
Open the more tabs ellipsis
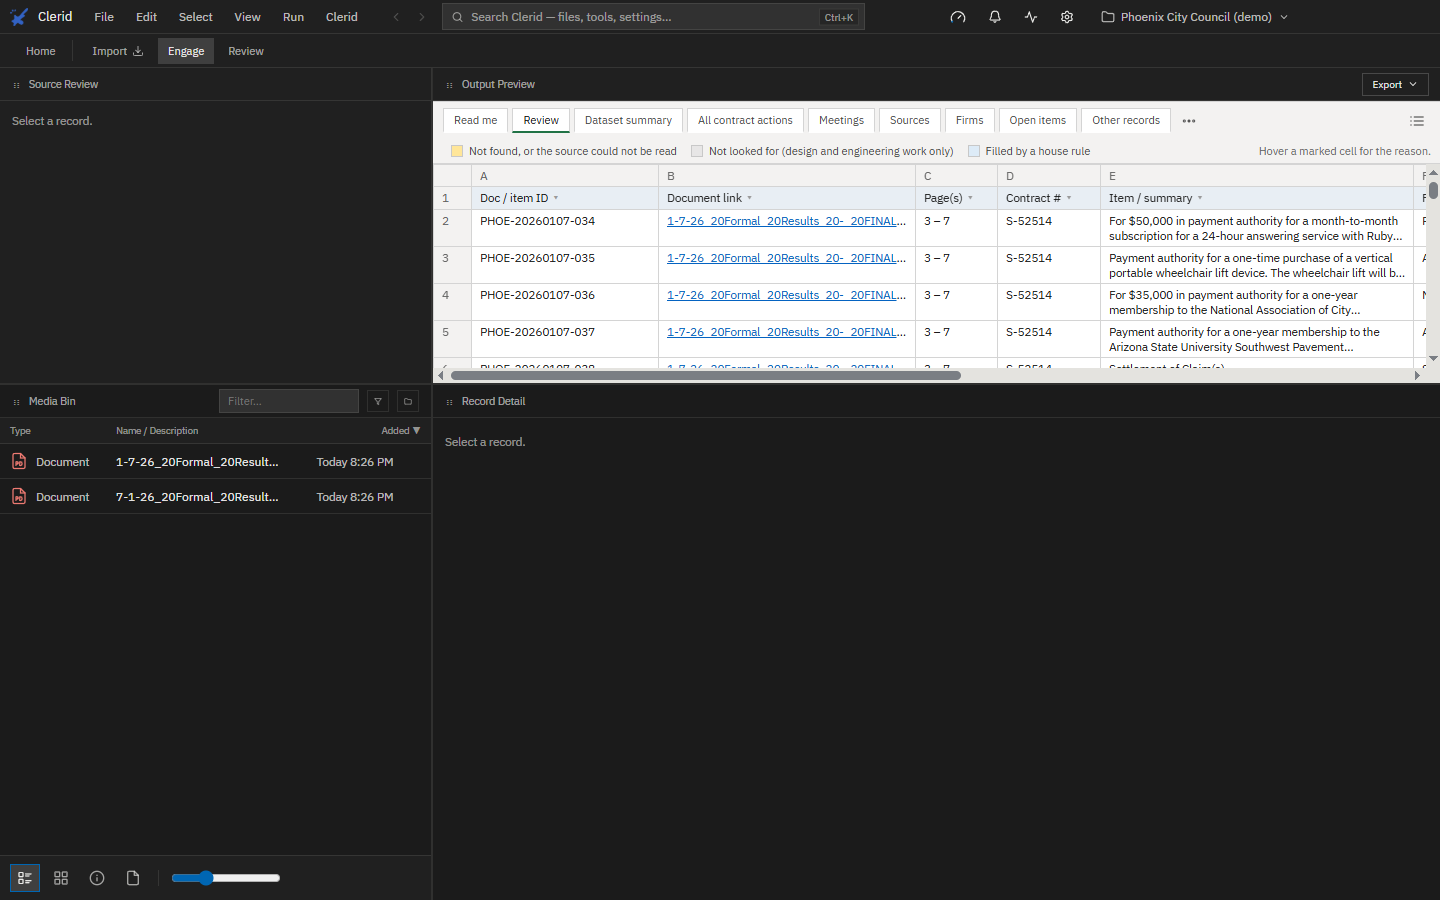[x=1189, y=121]
